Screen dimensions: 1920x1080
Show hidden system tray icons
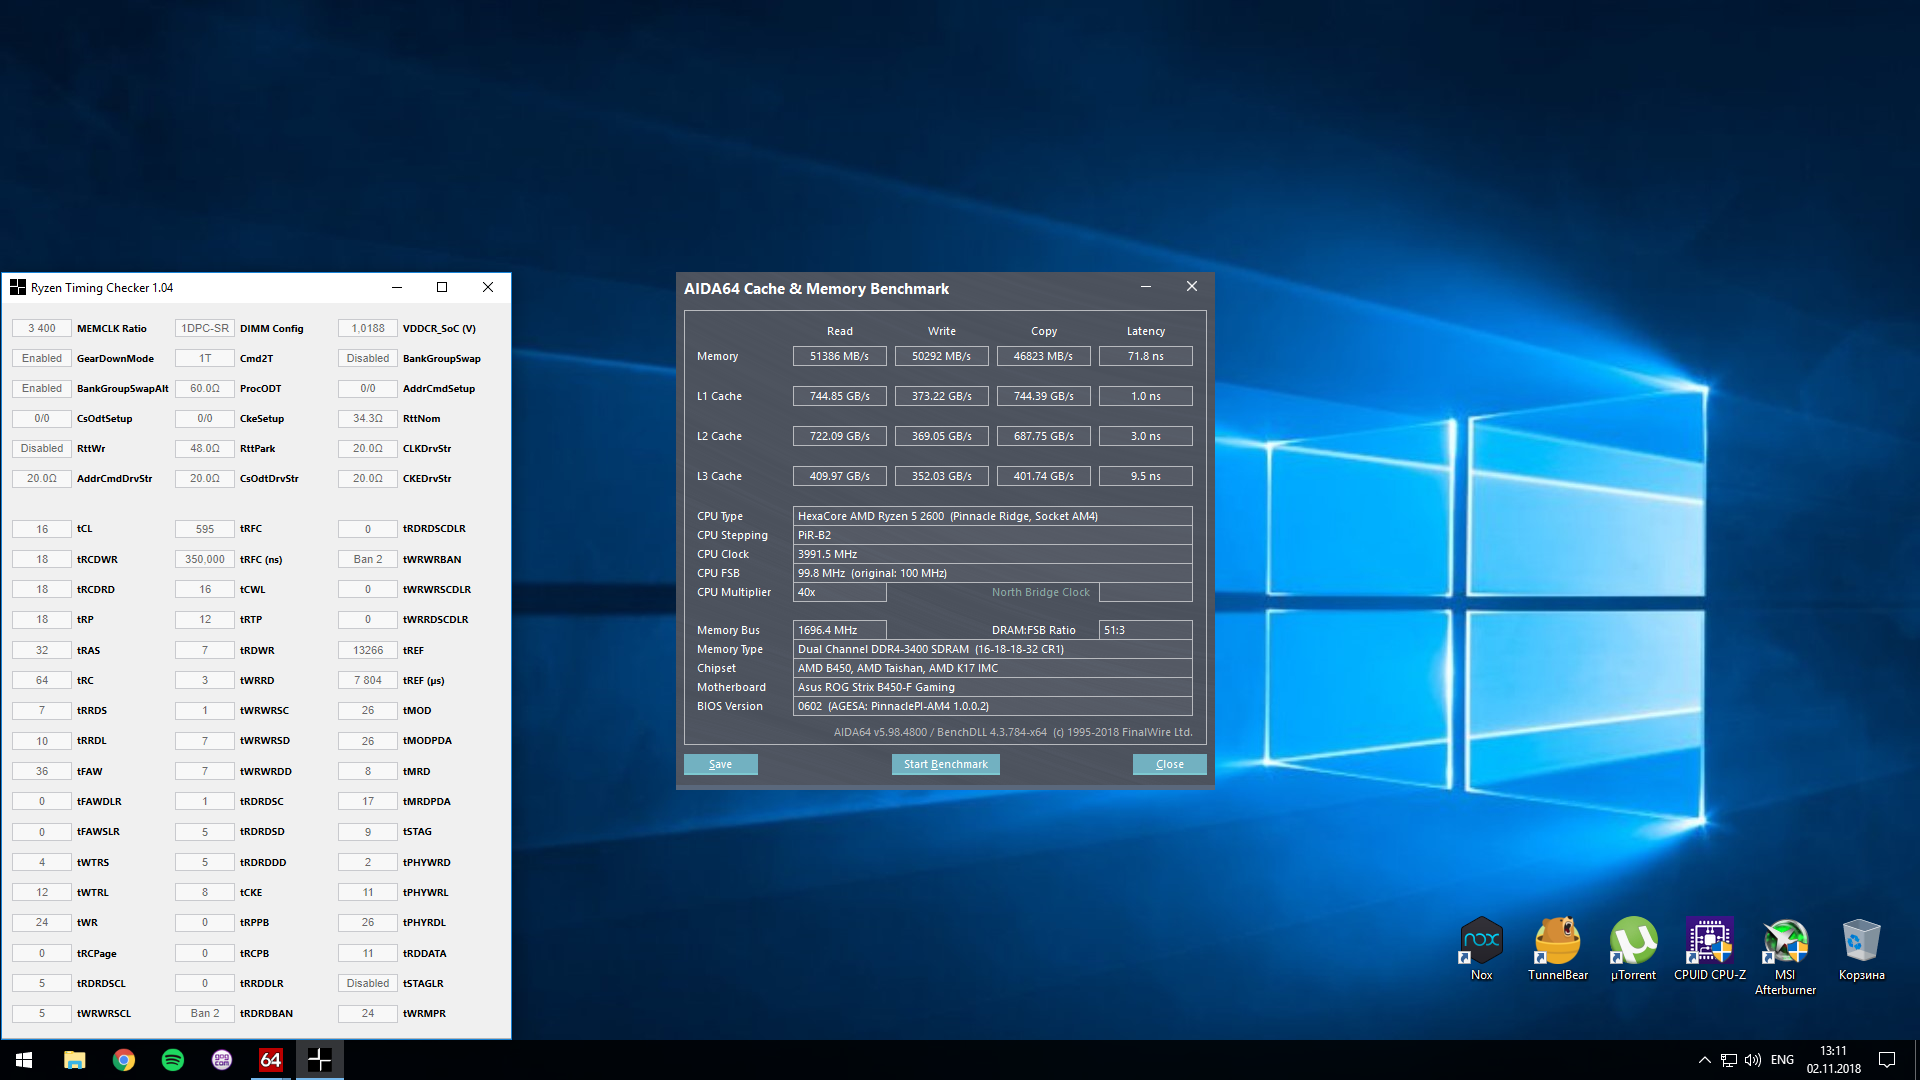1704,1060
